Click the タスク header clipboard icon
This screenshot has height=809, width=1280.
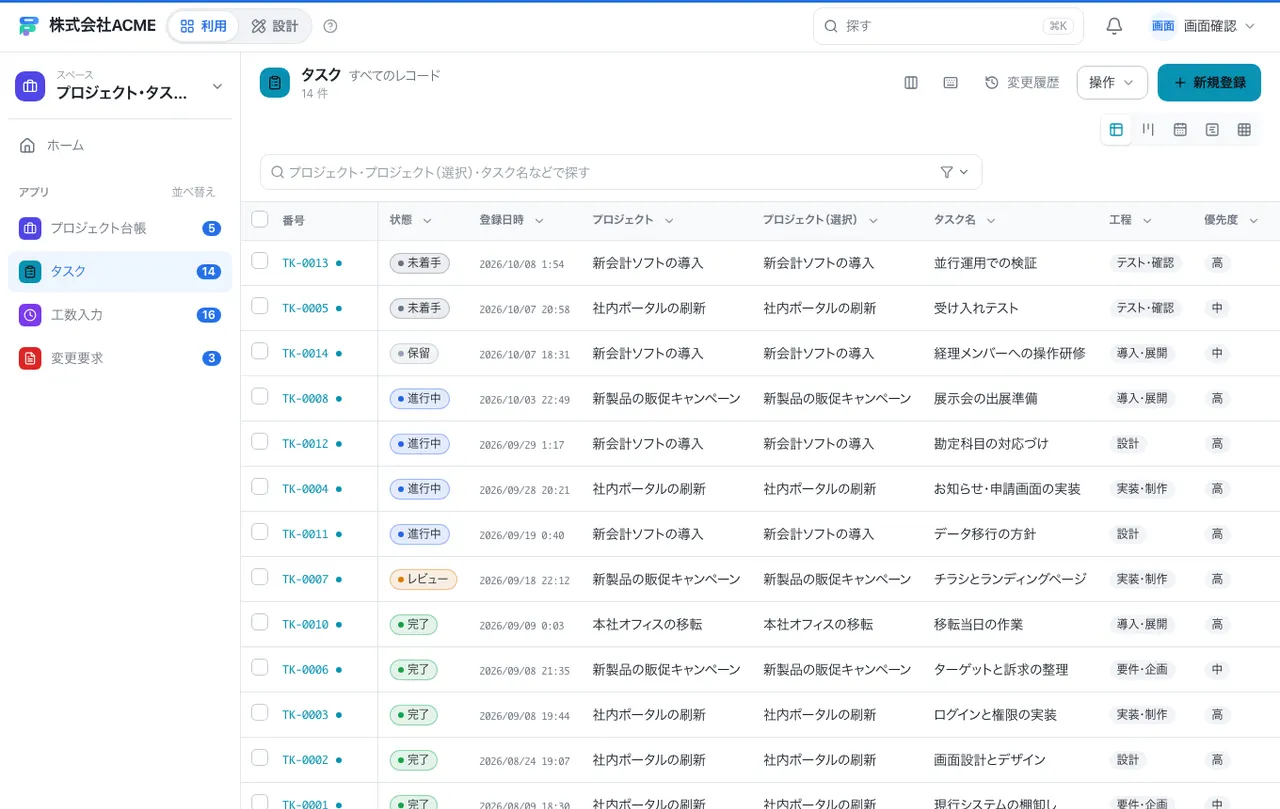point(275,83)
